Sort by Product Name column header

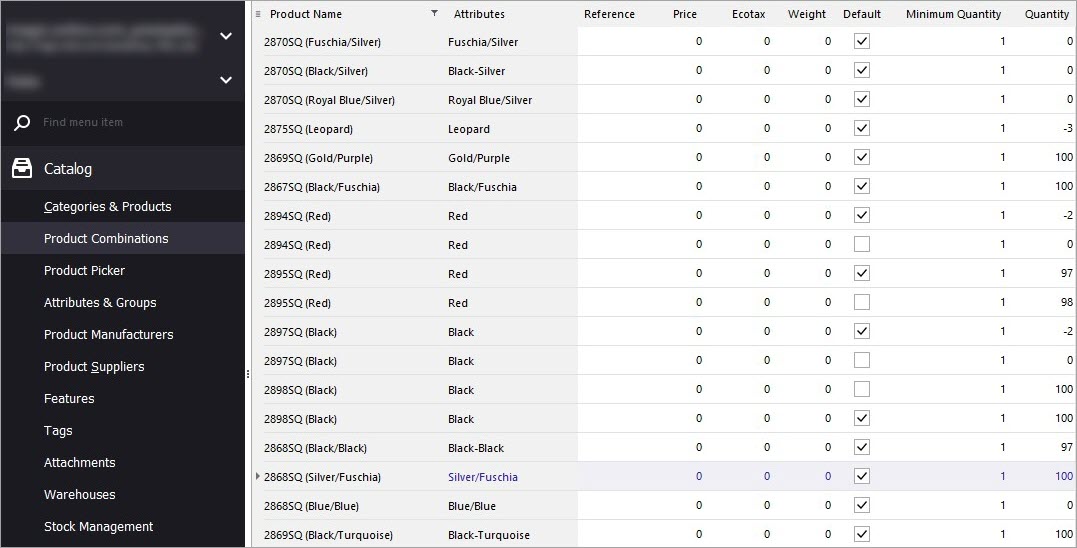click(306, 14)
